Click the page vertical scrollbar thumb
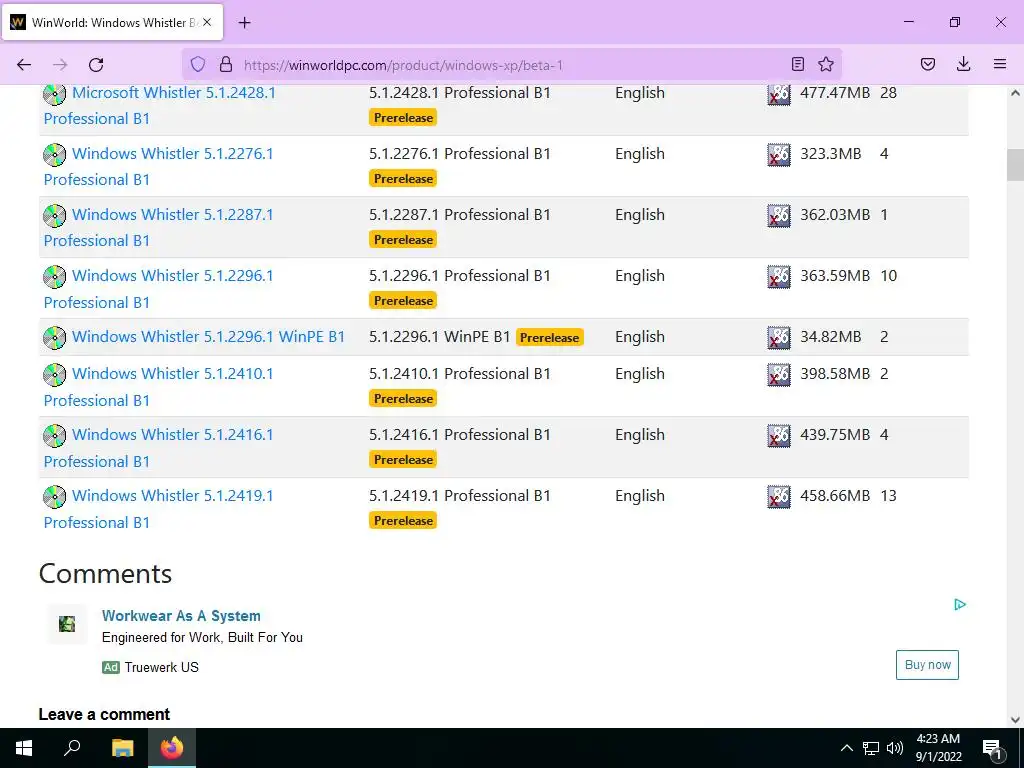This screenshot has width=1024, height=768. pyautogui.click(x=1015, y=165)
